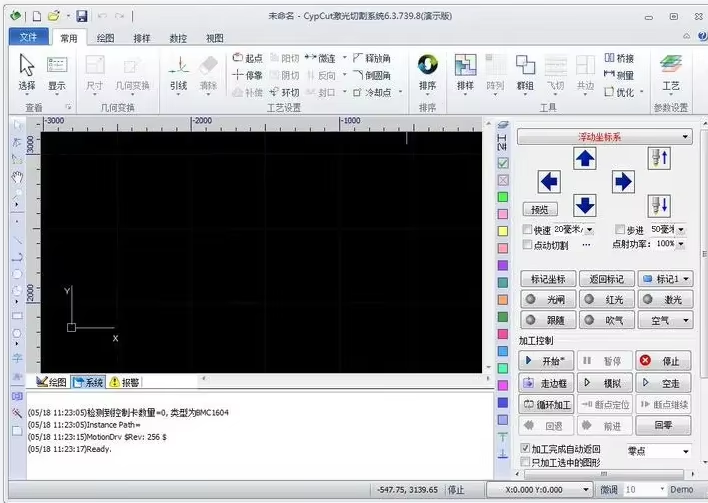This screenshot has width=708, height=503.
Task: Toggle 只加工选中的图形 checkbox
Action: point(525,461)
